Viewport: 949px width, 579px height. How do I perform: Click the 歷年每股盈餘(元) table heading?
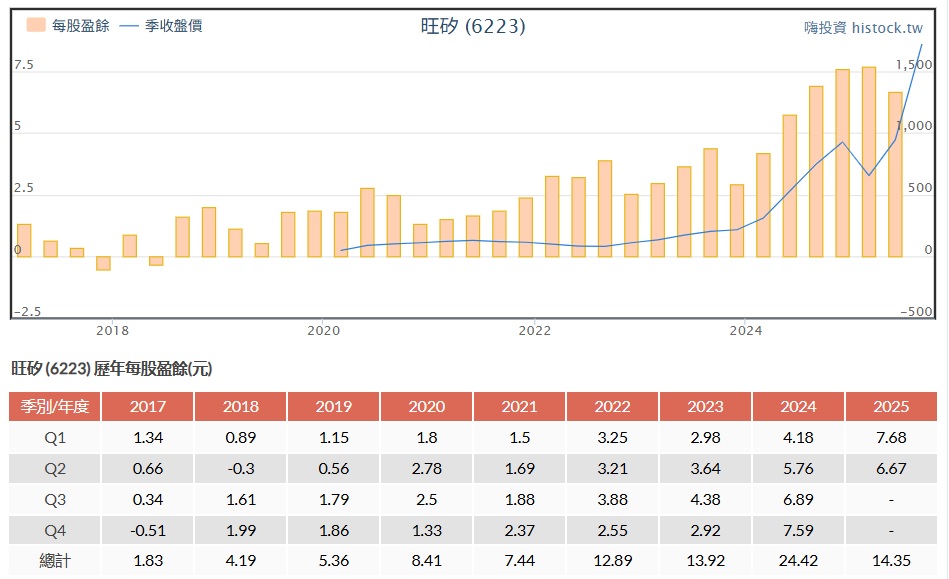point(112,369)
